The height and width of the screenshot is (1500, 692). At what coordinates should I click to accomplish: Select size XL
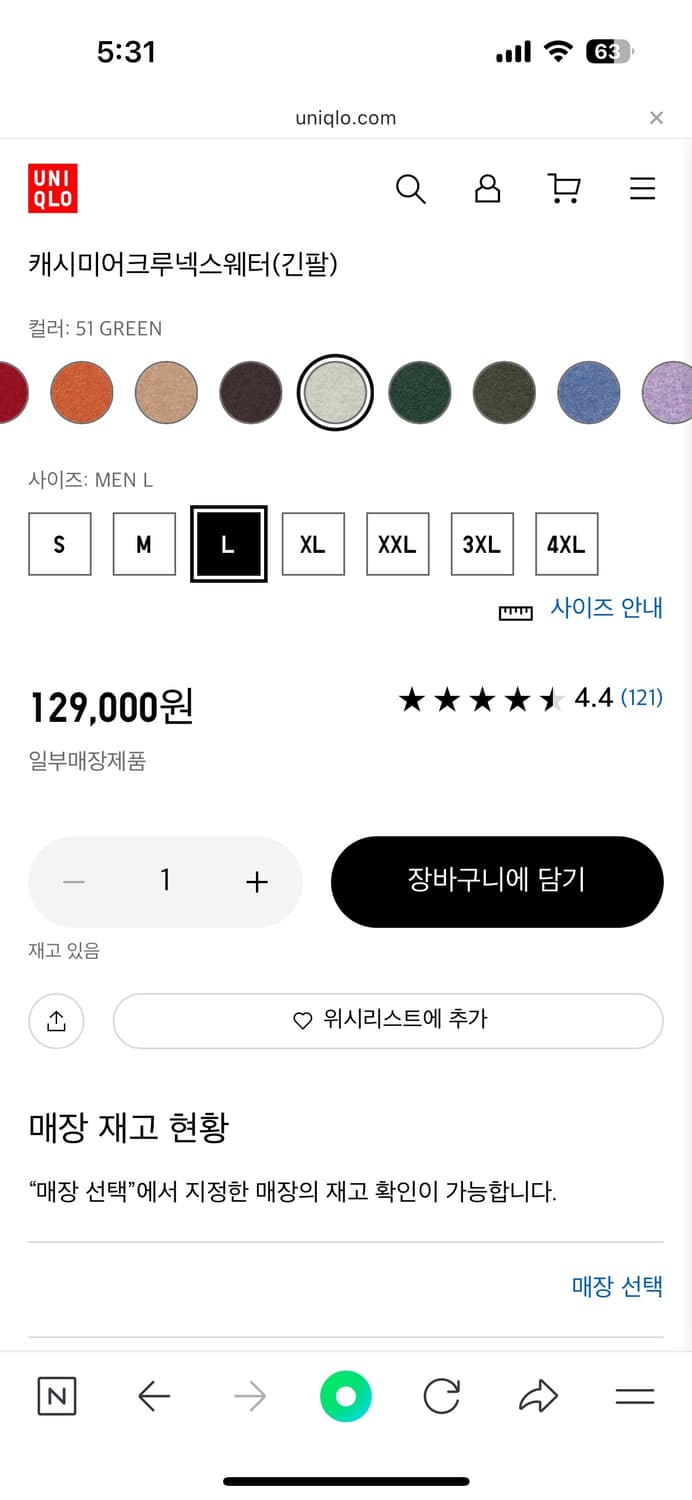313,543
